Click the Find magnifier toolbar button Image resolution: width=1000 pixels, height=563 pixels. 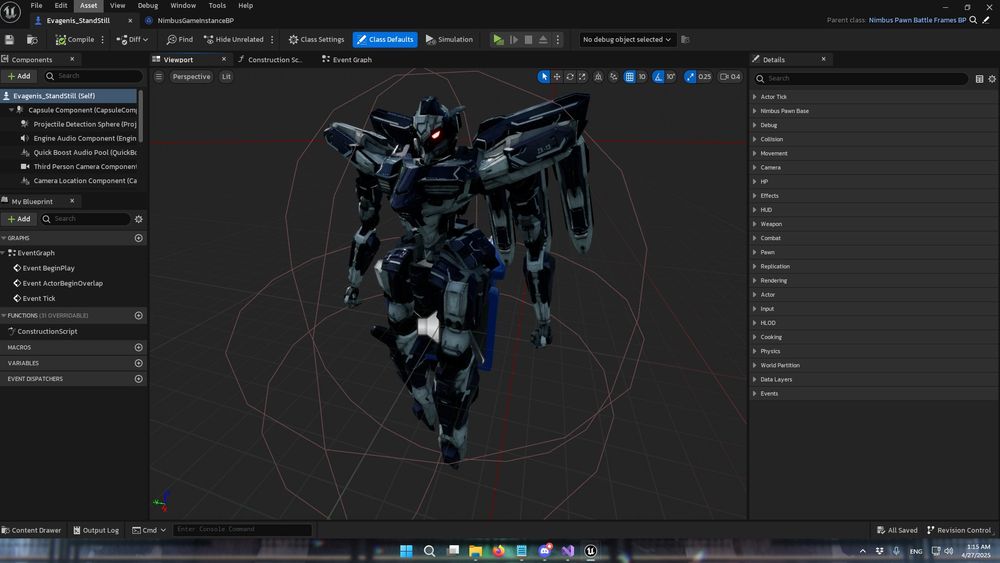(x=180, y=40)
